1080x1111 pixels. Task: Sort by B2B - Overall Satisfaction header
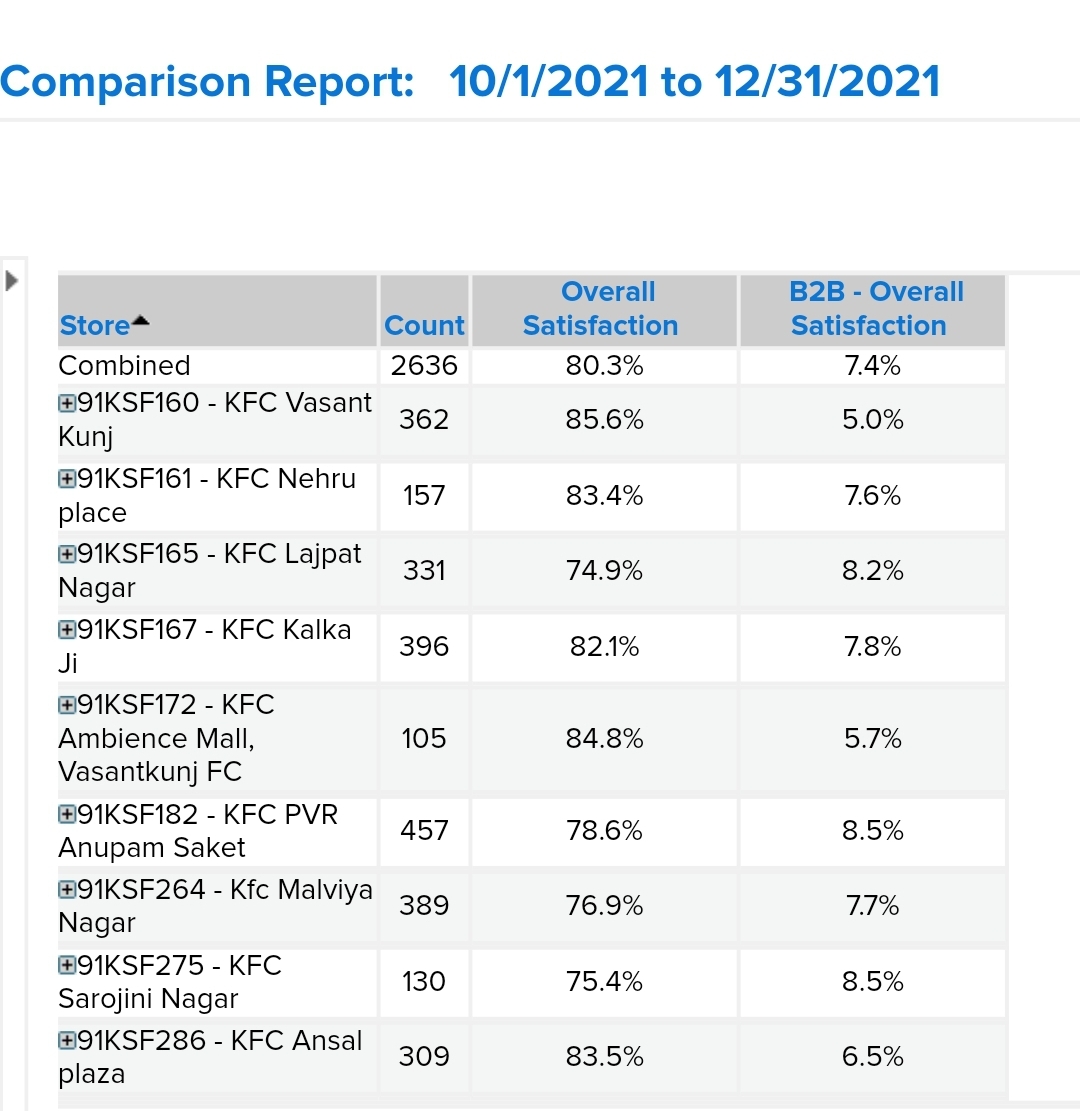pyautogui.click(x=872, y=309)
